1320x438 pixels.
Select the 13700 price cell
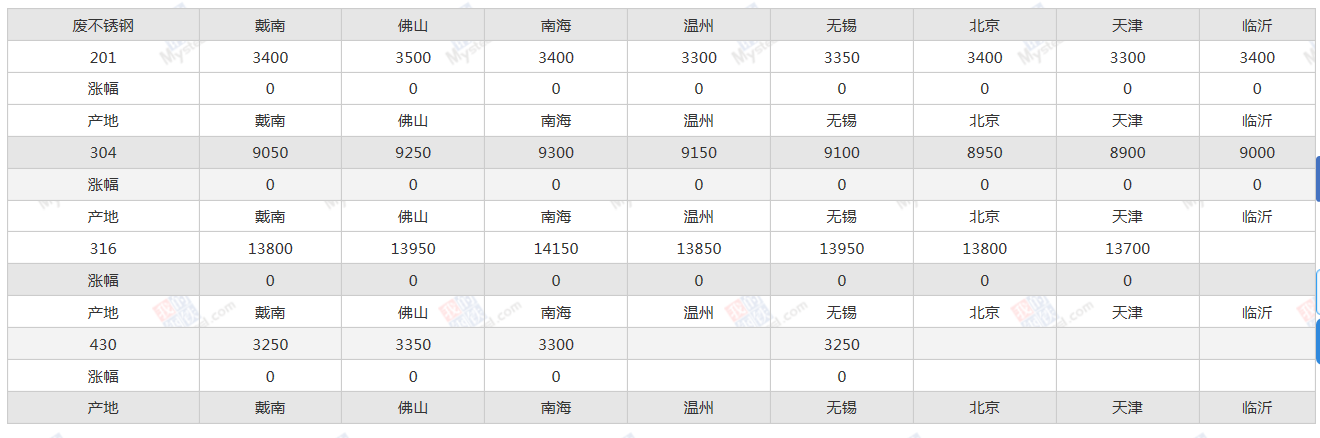(x=1128, y=249)
